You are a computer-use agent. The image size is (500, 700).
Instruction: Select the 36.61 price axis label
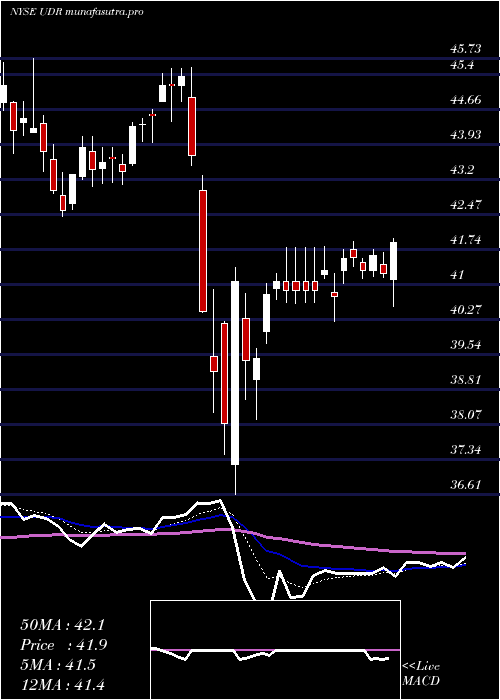[x=465, y=485]
